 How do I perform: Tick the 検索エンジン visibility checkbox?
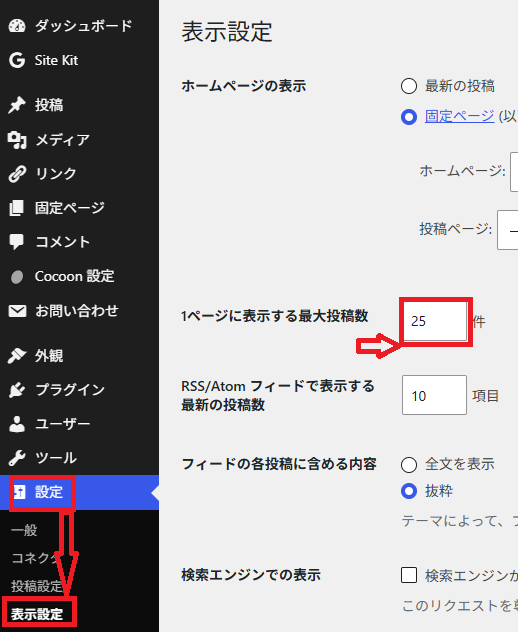[x=409, y=575]
